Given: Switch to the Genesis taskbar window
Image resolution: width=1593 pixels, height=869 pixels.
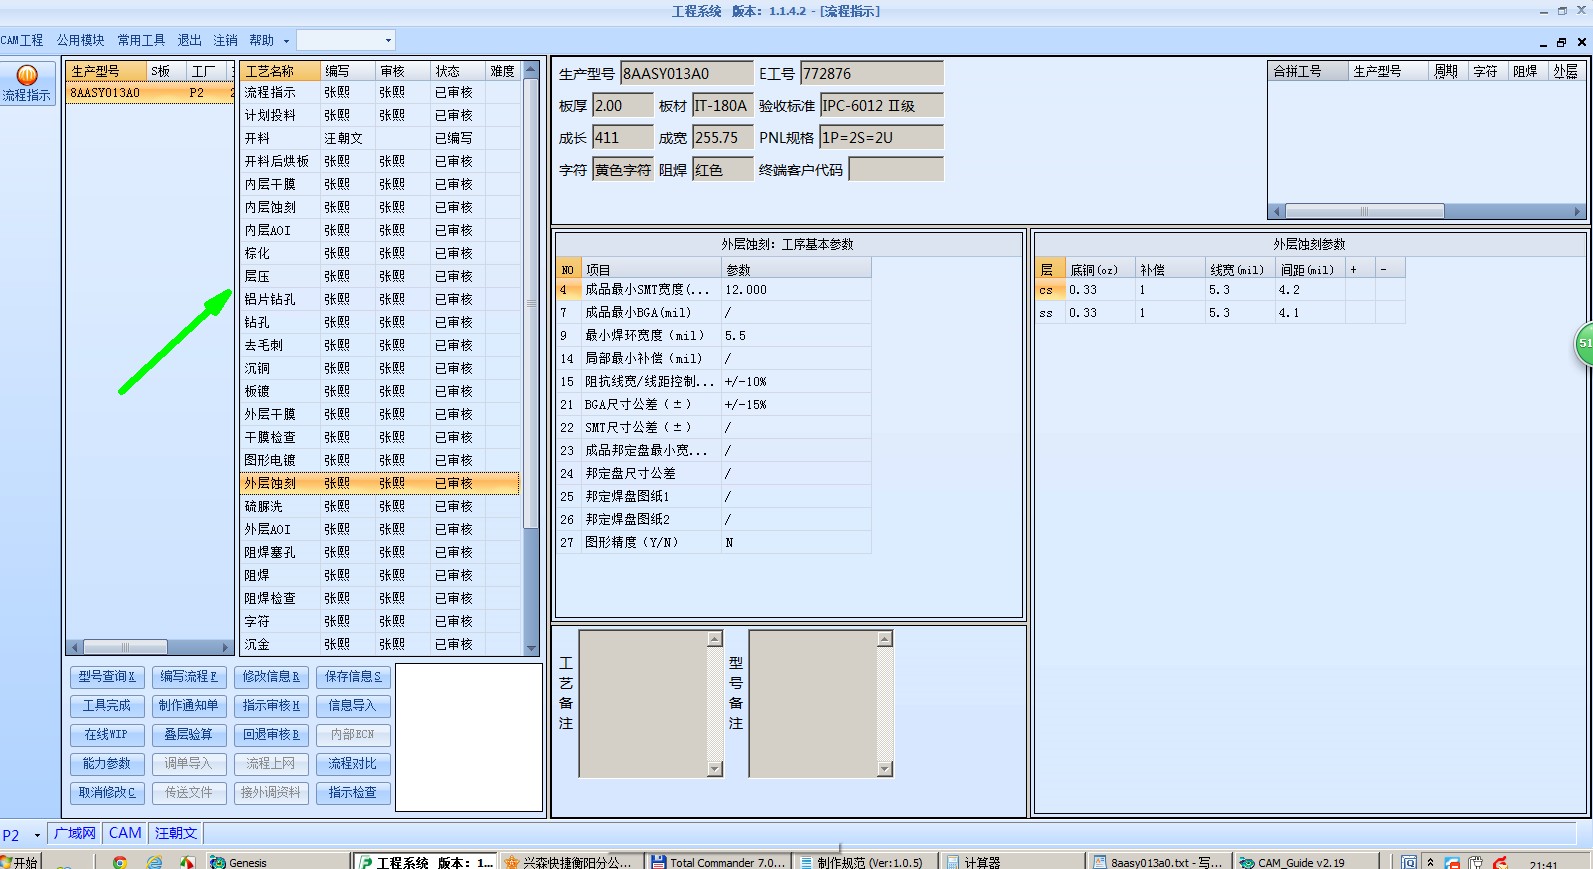Looking at the screenshot, I should click(x=278, y=862).
